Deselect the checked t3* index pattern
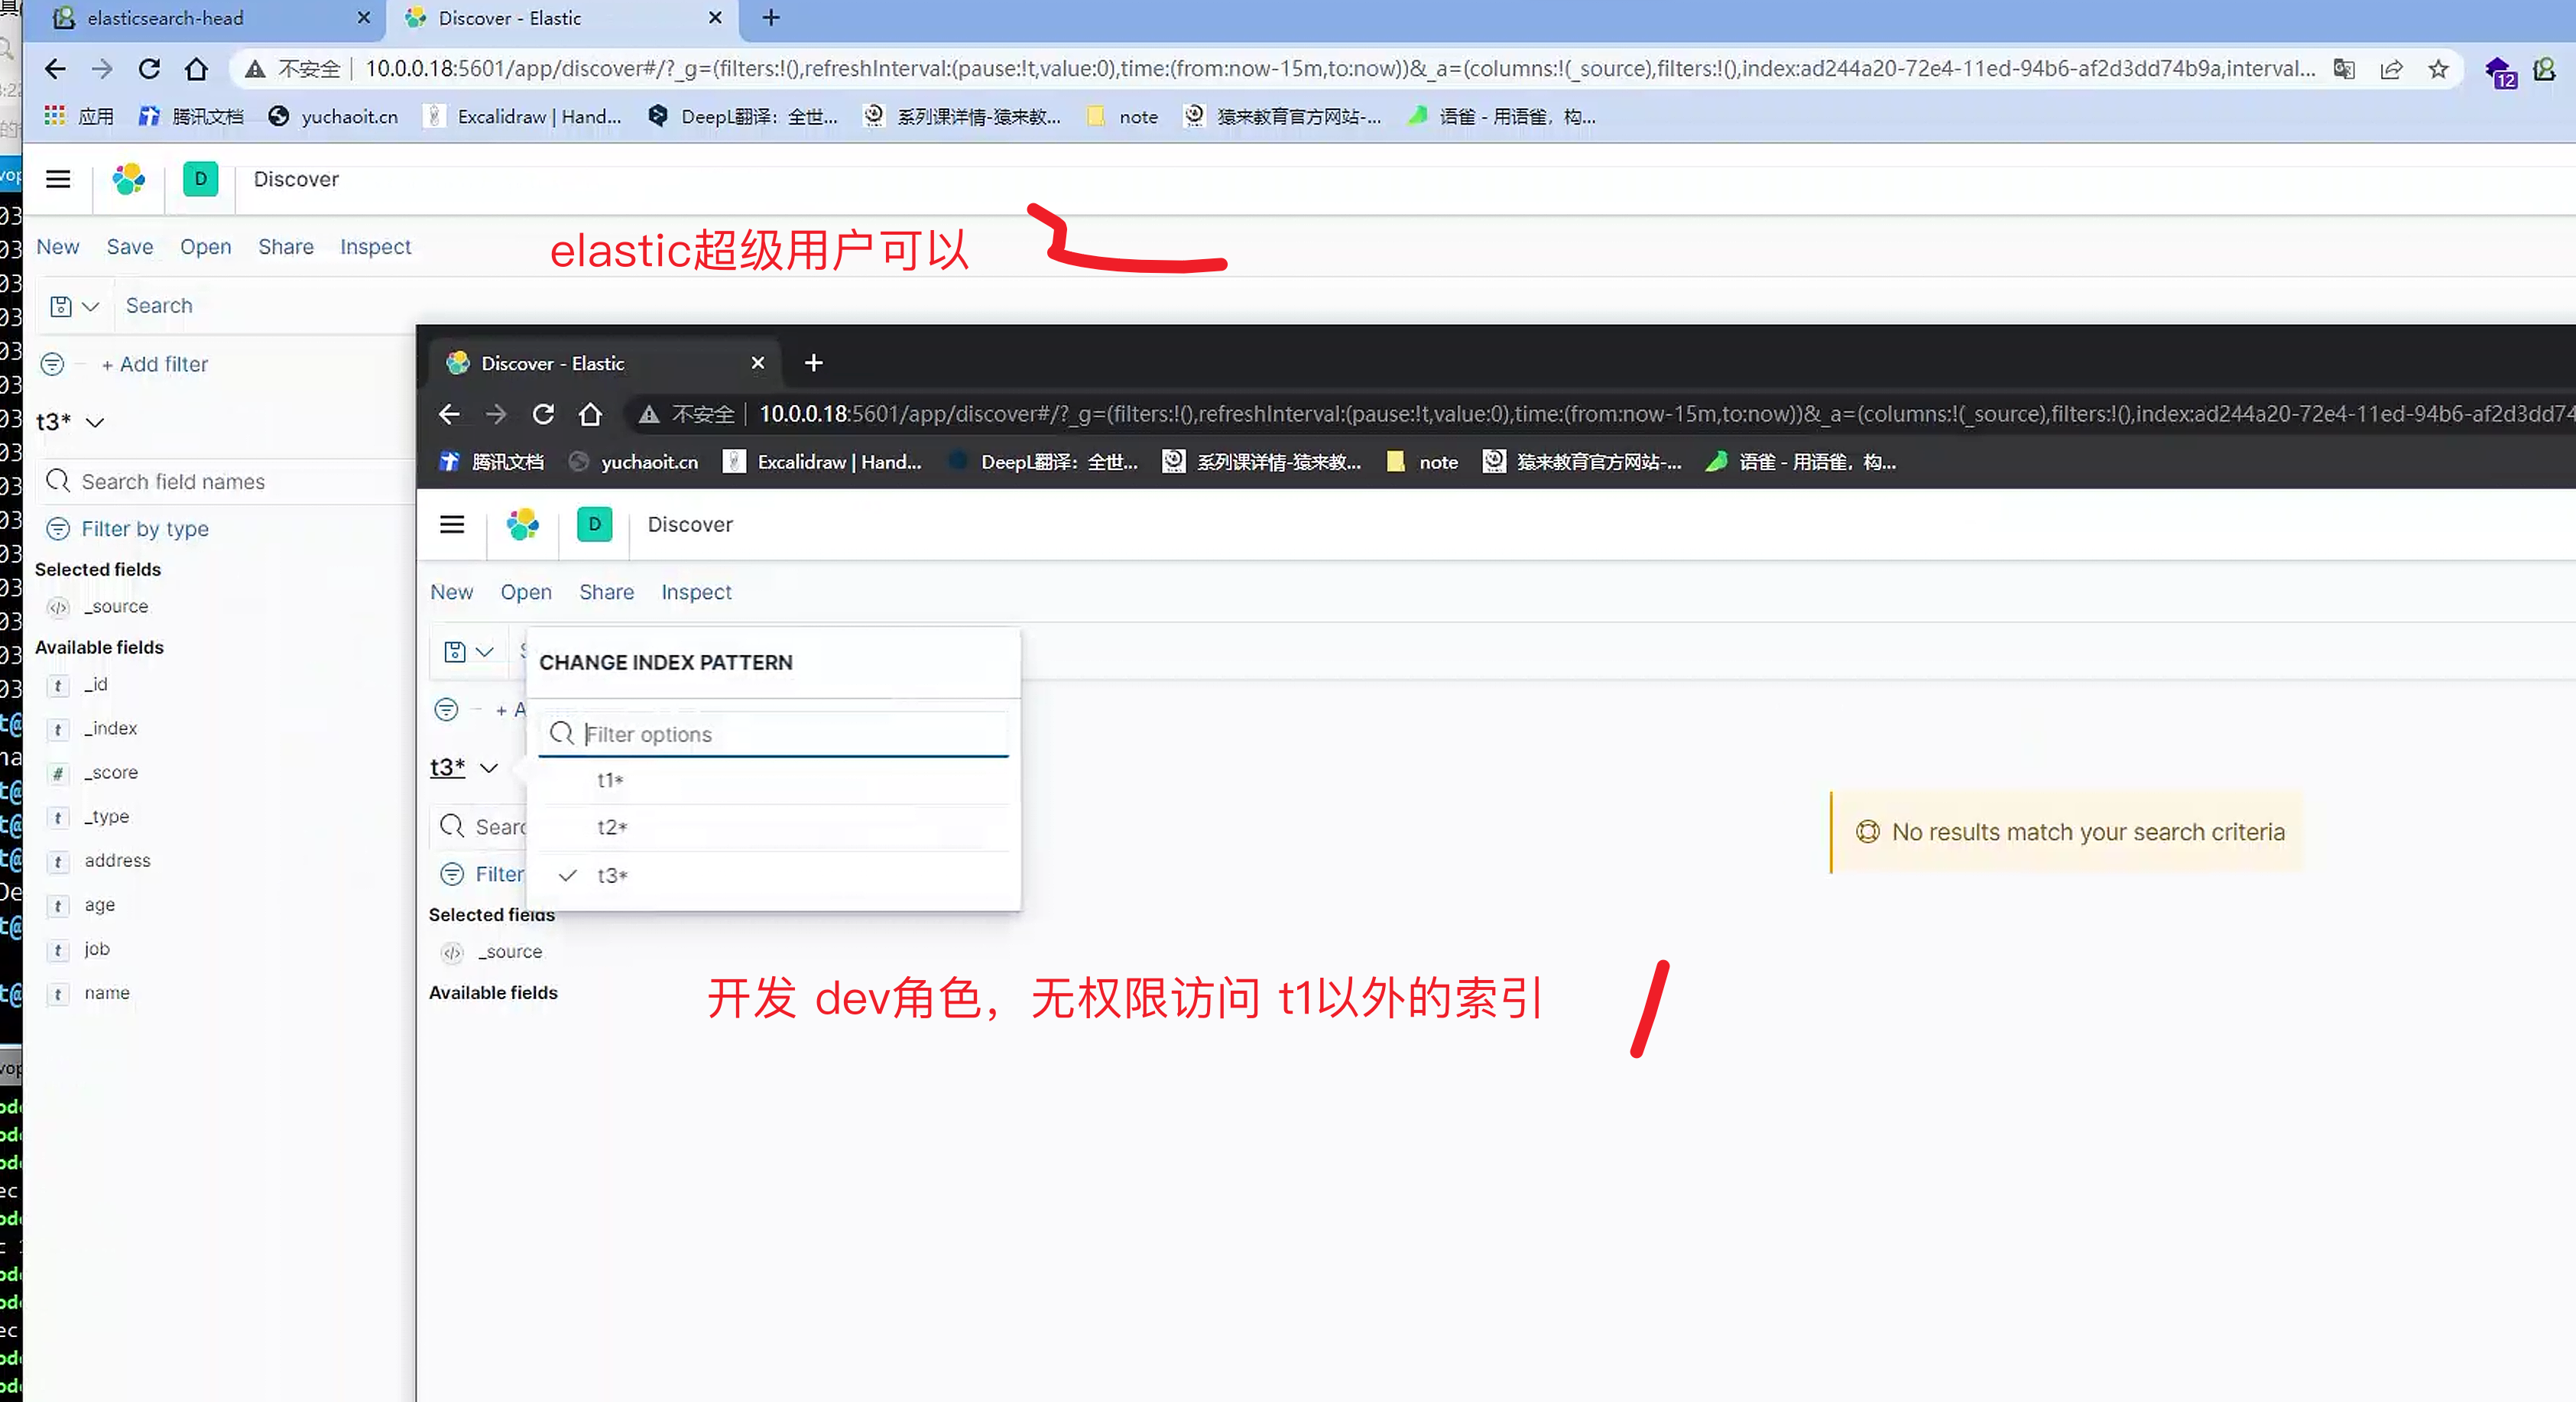 [x=610, y=875]
